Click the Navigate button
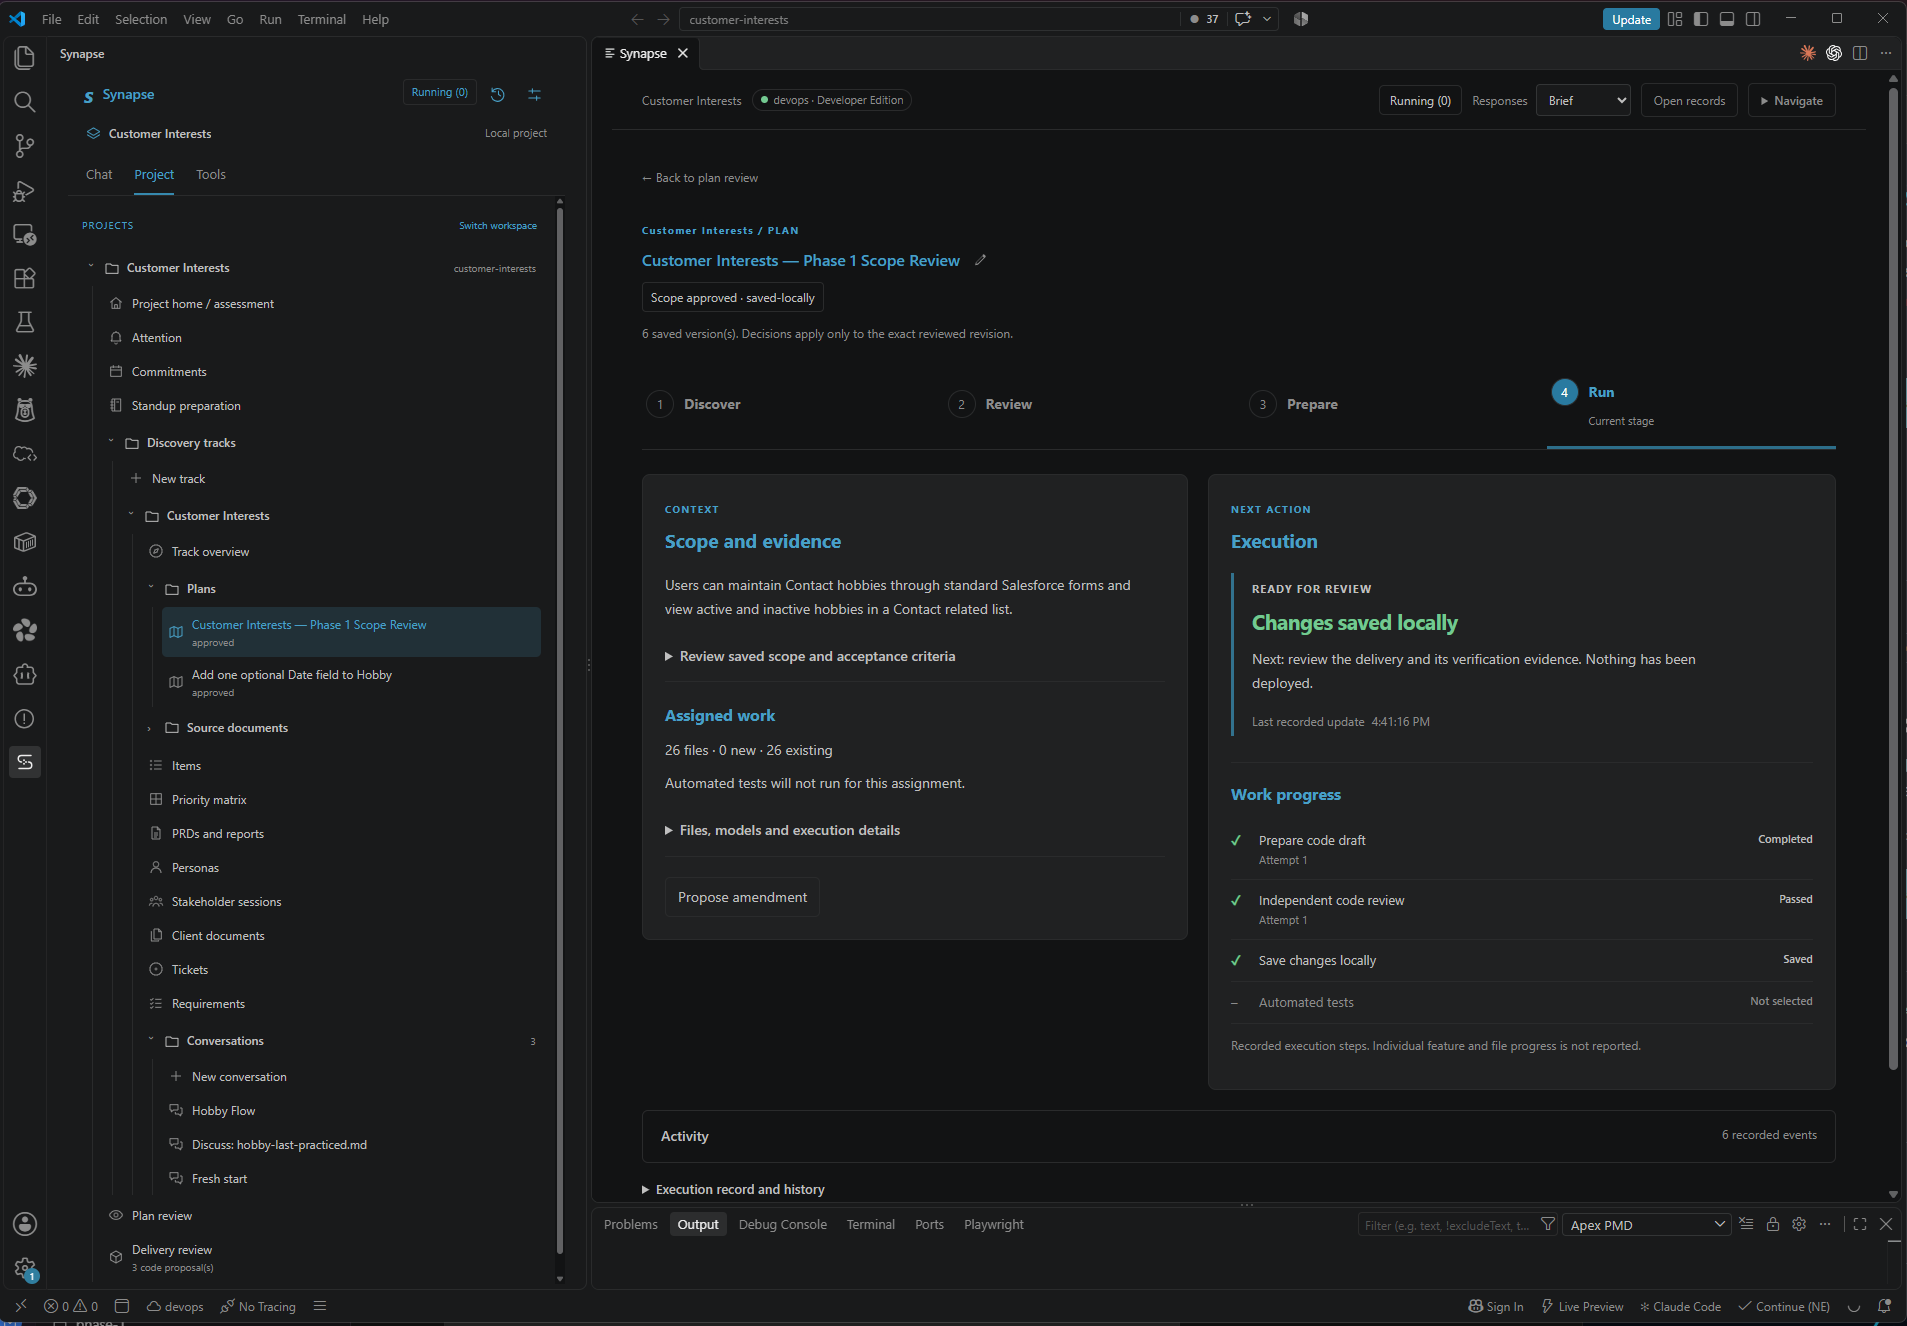 [1791, 101]
